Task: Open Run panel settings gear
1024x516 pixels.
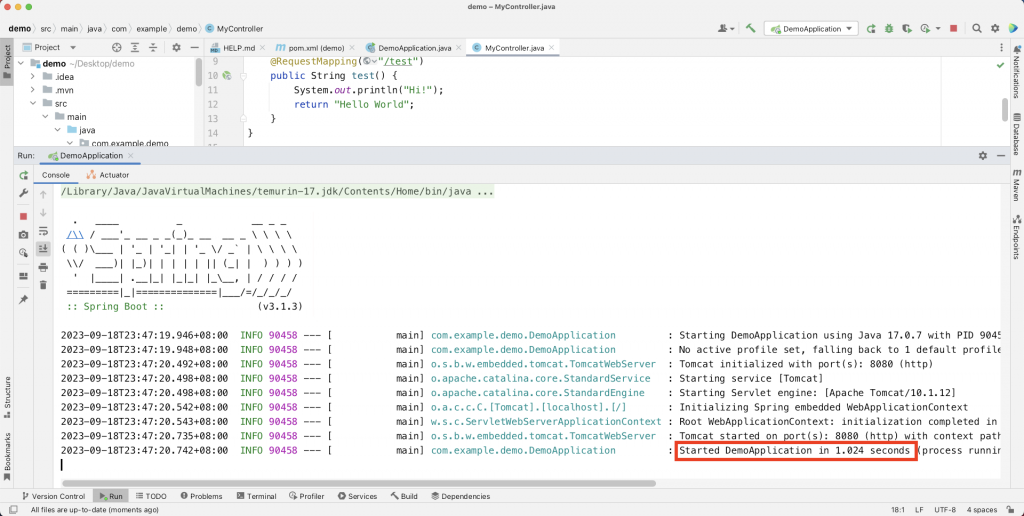Action: click(983, 155)
